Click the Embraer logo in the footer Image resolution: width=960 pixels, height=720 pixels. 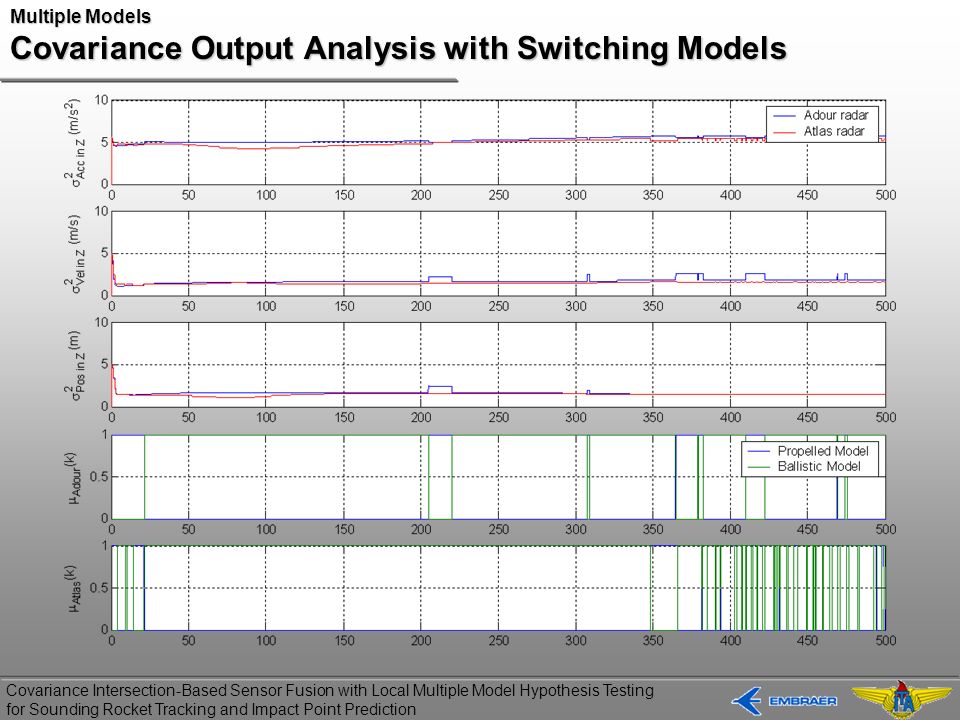pyautogui.click(x=784, y=701)
